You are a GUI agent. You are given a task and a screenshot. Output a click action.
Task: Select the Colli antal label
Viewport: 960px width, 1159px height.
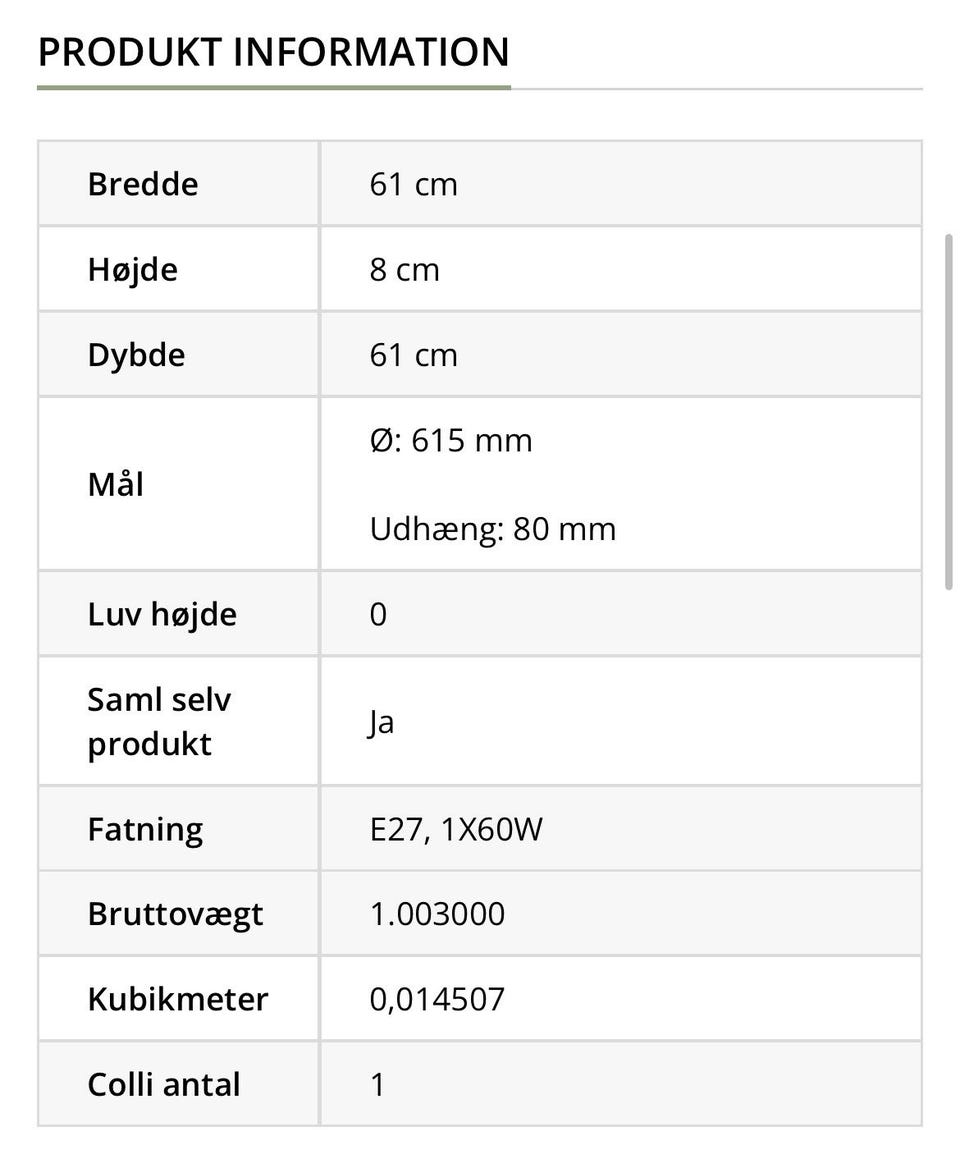coord(164,1085)
